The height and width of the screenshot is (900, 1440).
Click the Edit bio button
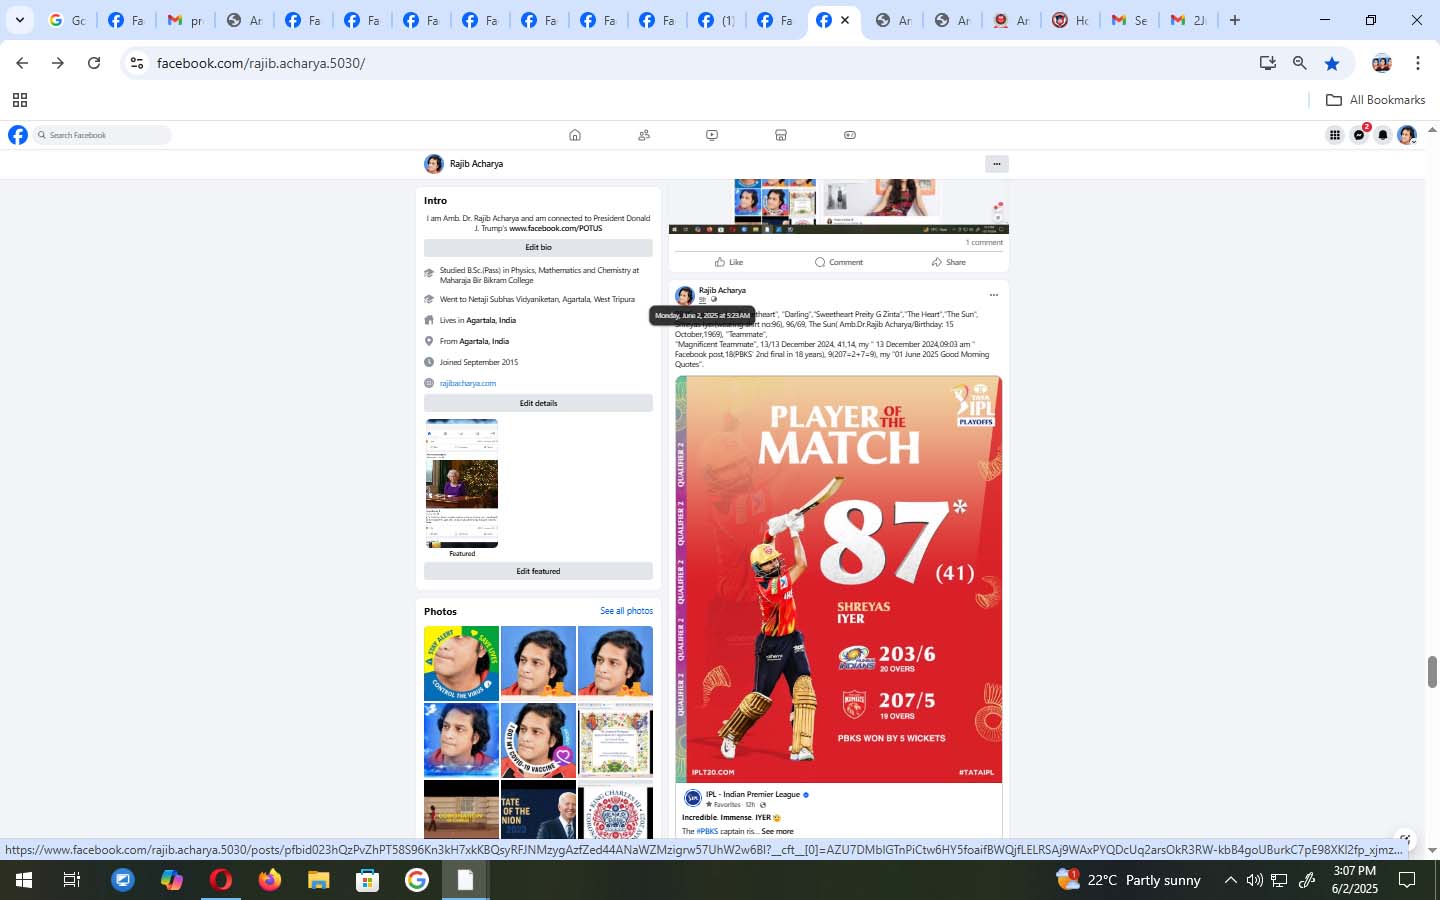tap(538, 247)
